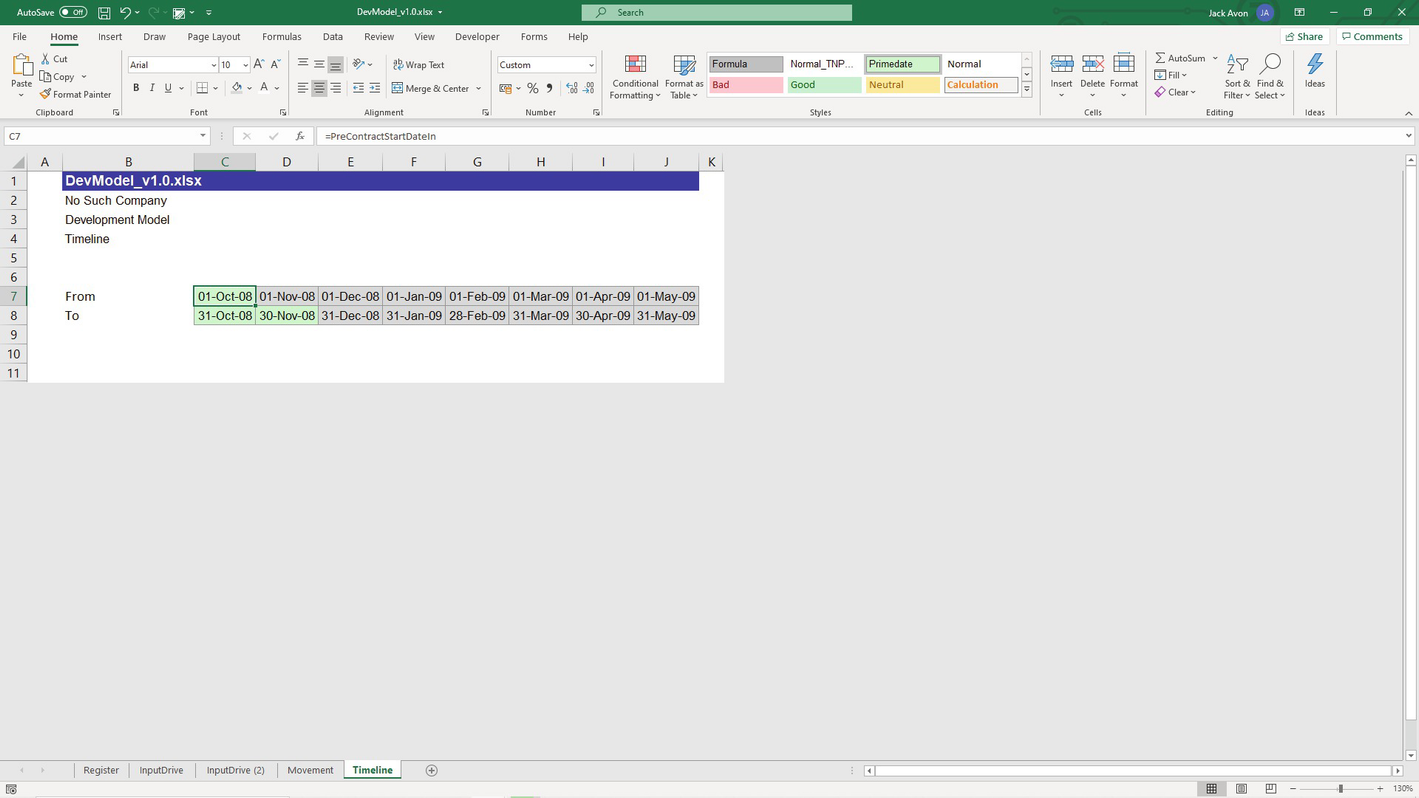1419x798 pixels.
Task: Zoom out using the minus icon
Action: tap(1293, 789)
